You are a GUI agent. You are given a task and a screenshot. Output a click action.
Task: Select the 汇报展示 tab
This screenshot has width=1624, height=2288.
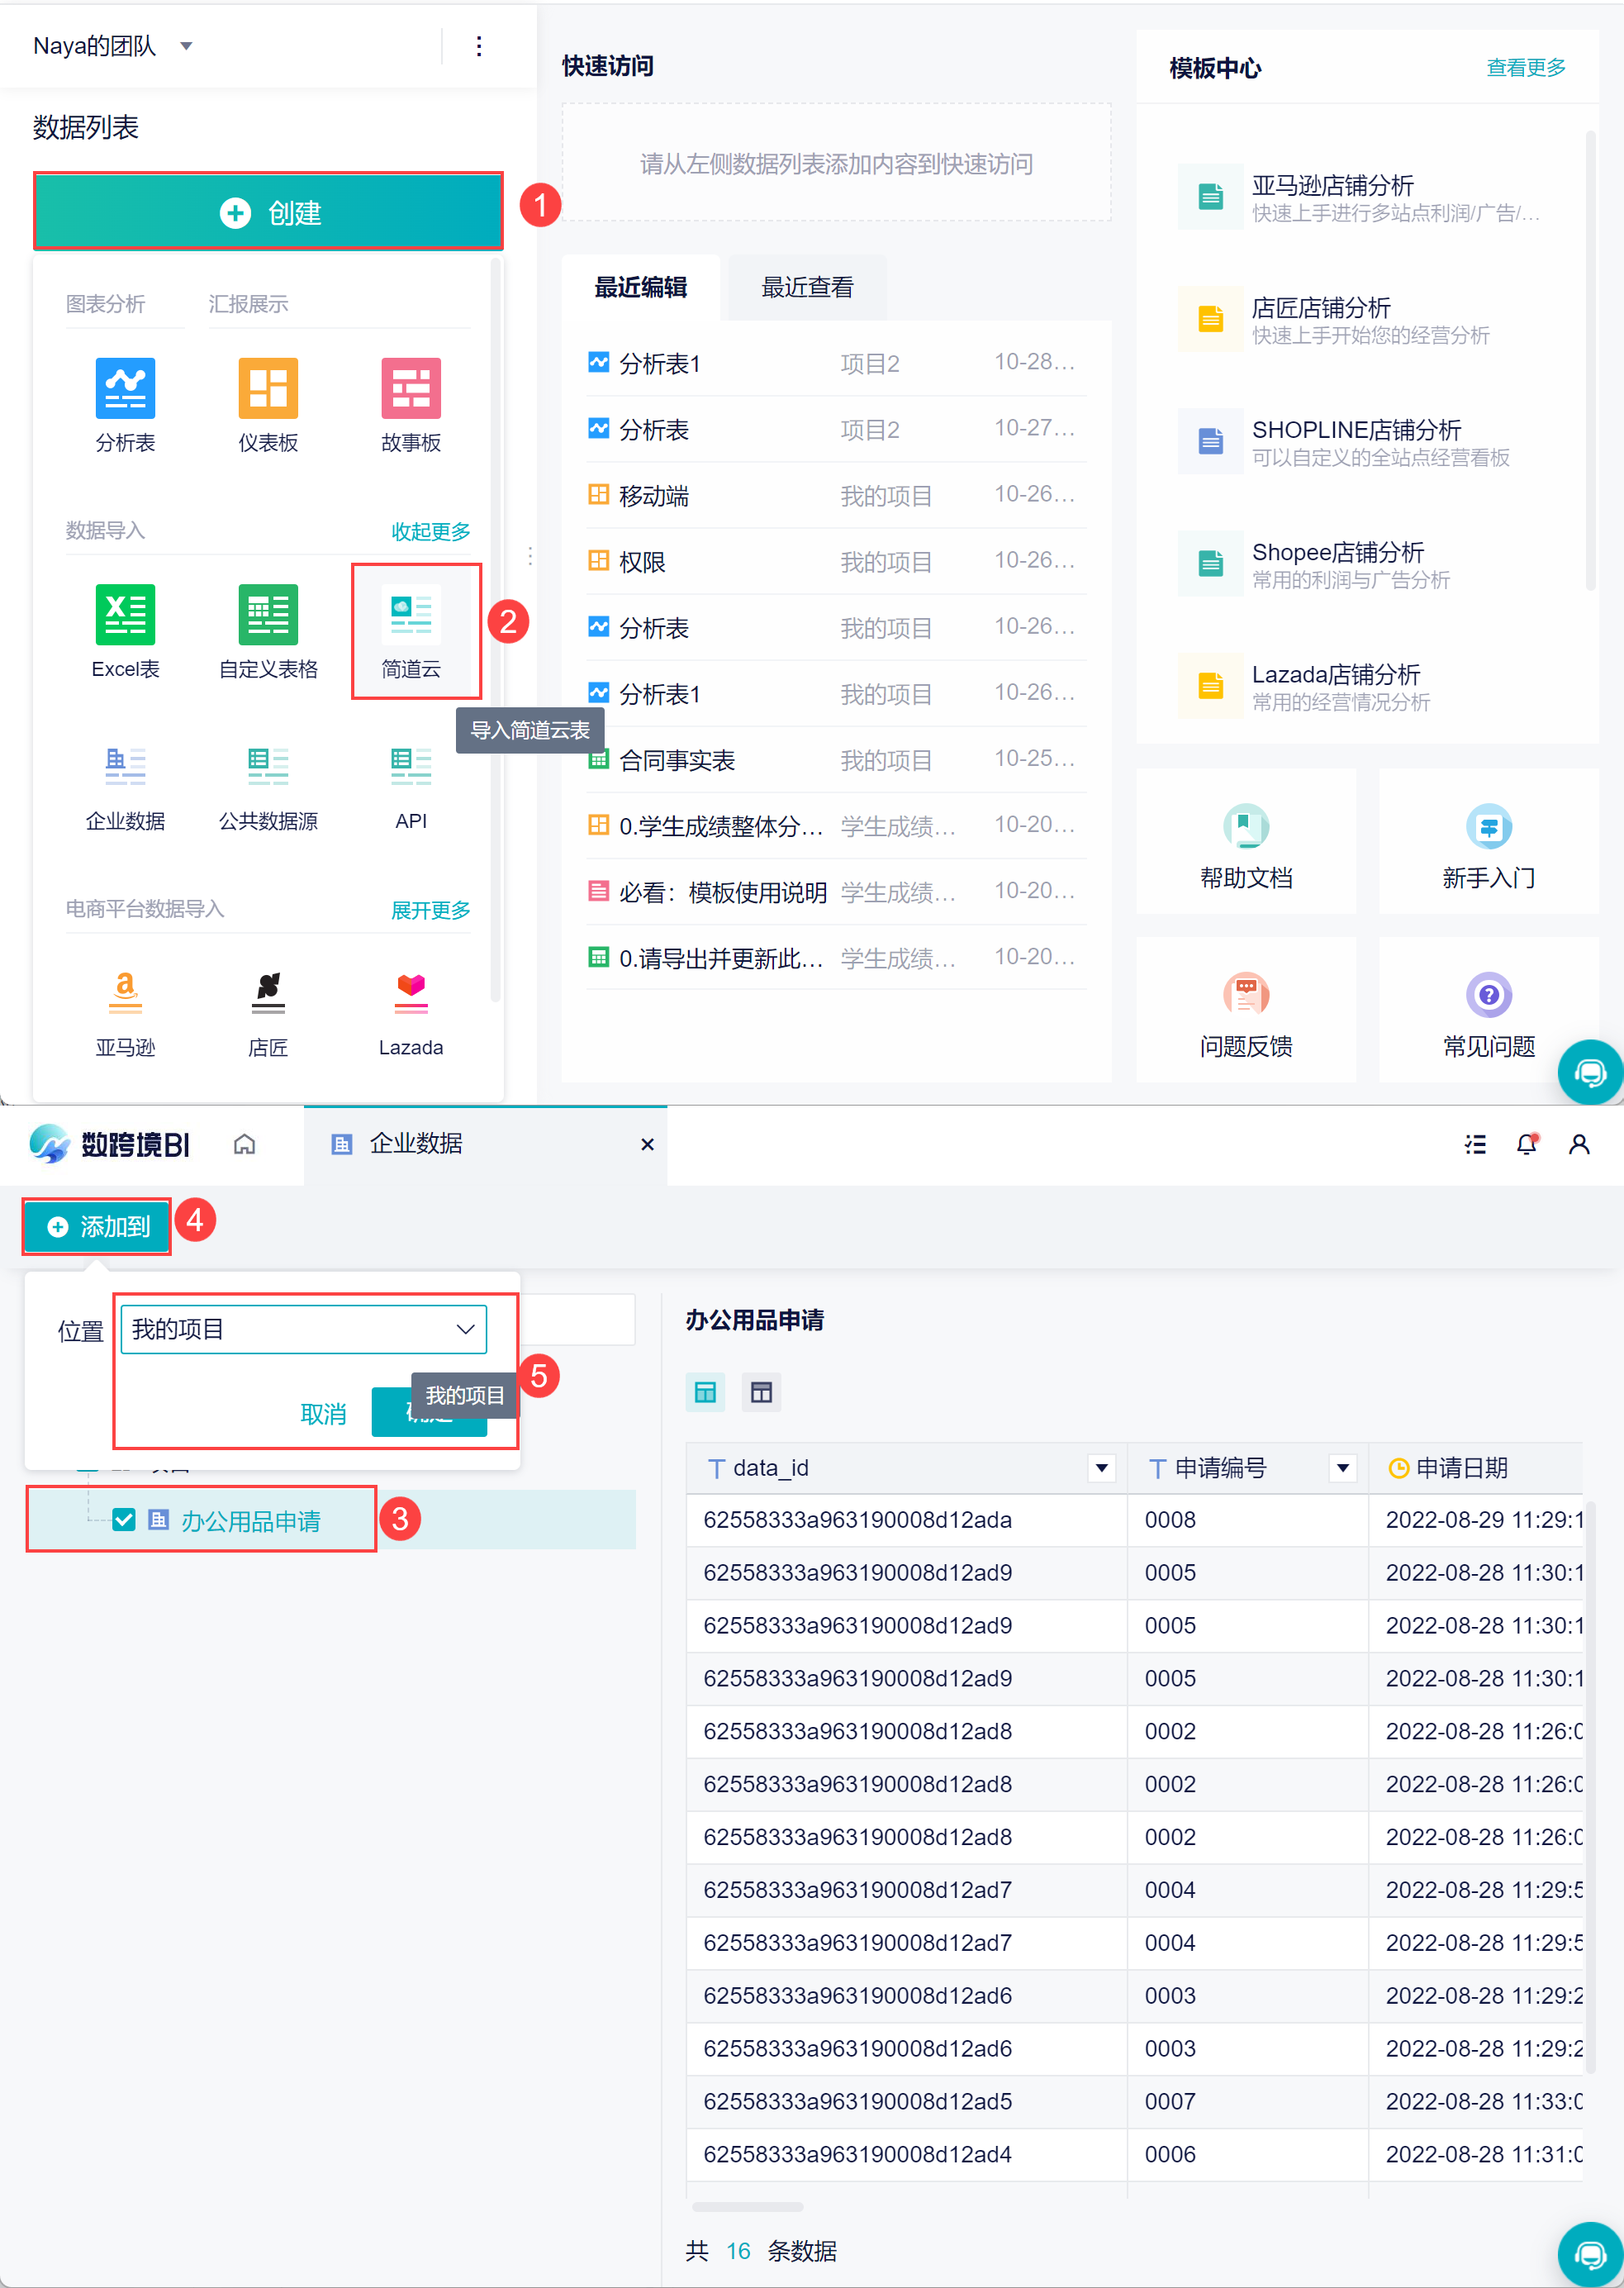(248, 304)
